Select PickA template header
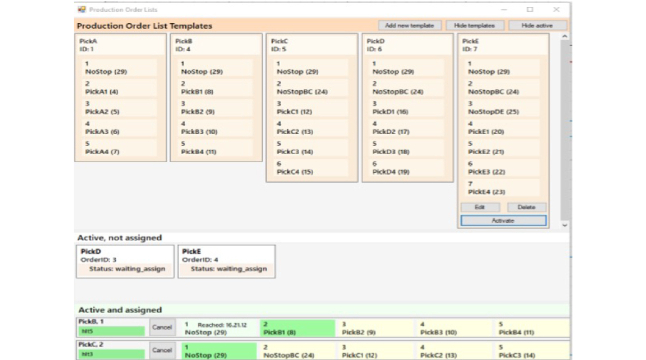646x360 pixels. (120, 45)
